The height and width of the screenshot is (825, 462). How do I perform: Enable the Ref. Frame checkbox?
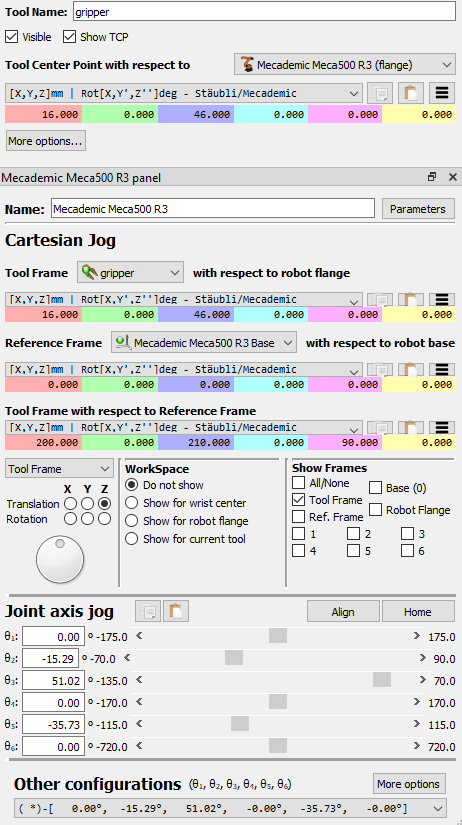pos(298,517)
